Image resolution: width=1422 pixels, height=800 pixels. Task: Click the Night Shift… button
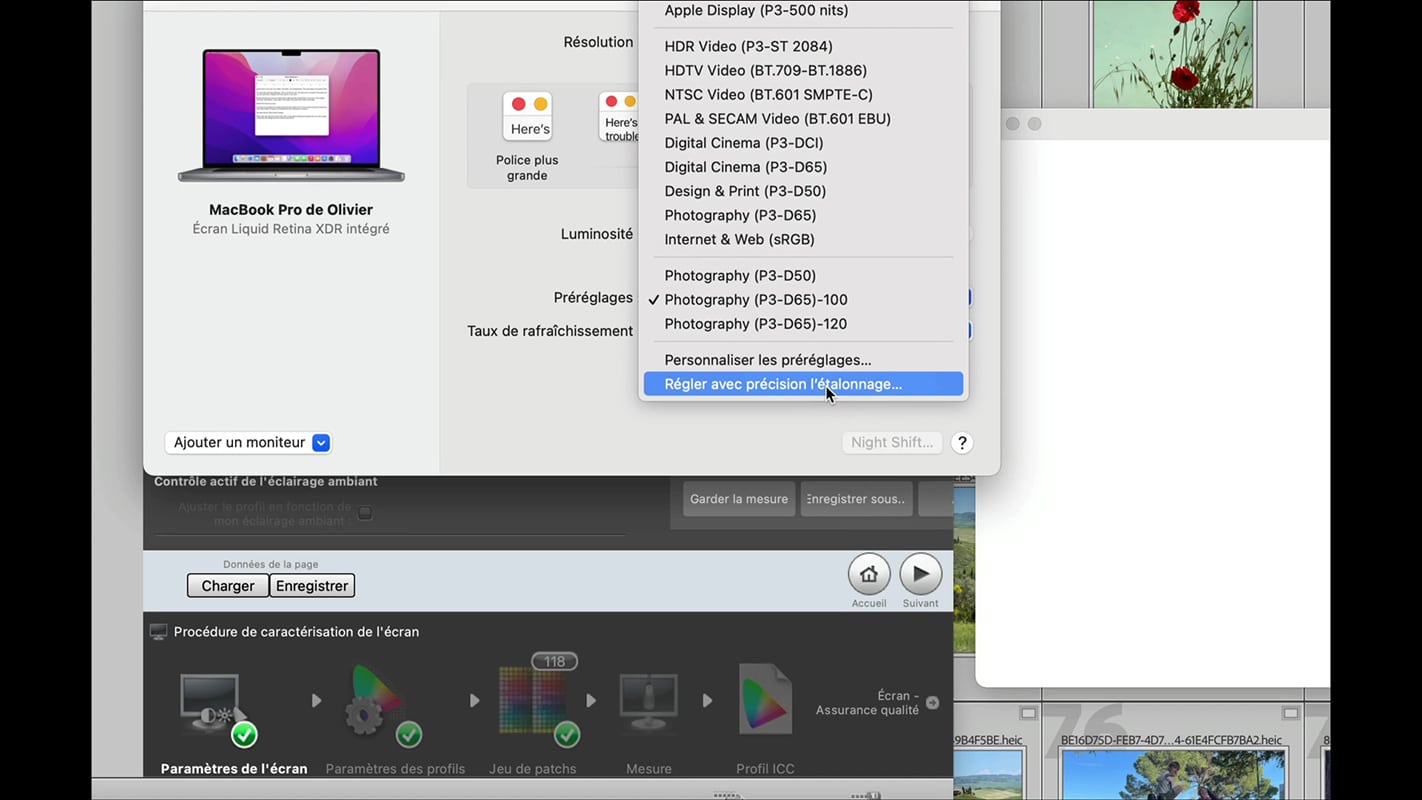(x=892, y=442)
